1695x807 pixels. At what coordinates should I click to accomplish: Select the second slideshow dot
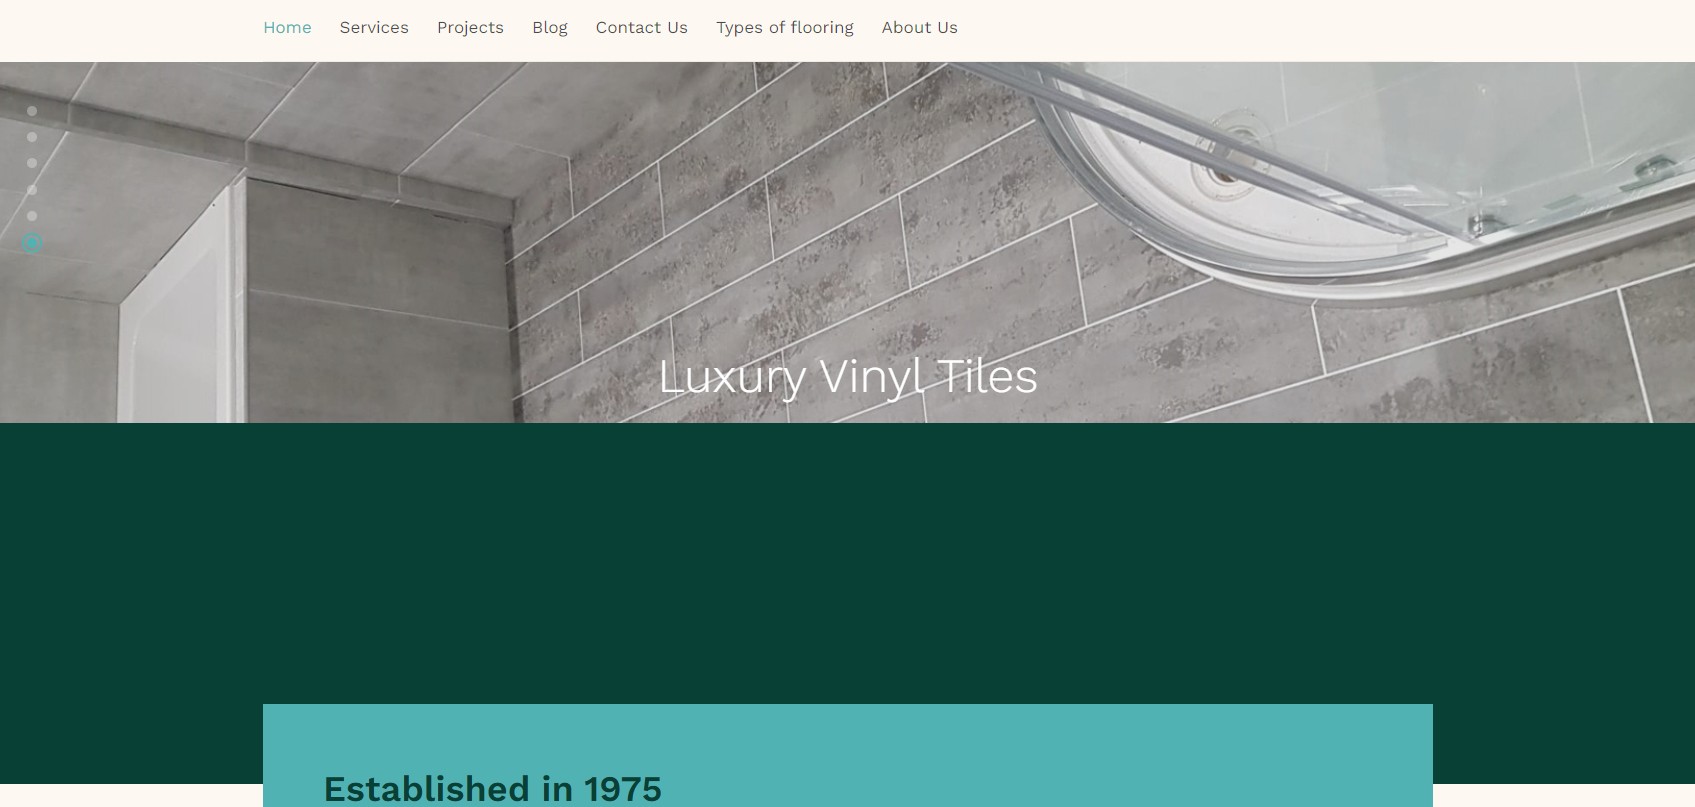click(x=32, y=137)
